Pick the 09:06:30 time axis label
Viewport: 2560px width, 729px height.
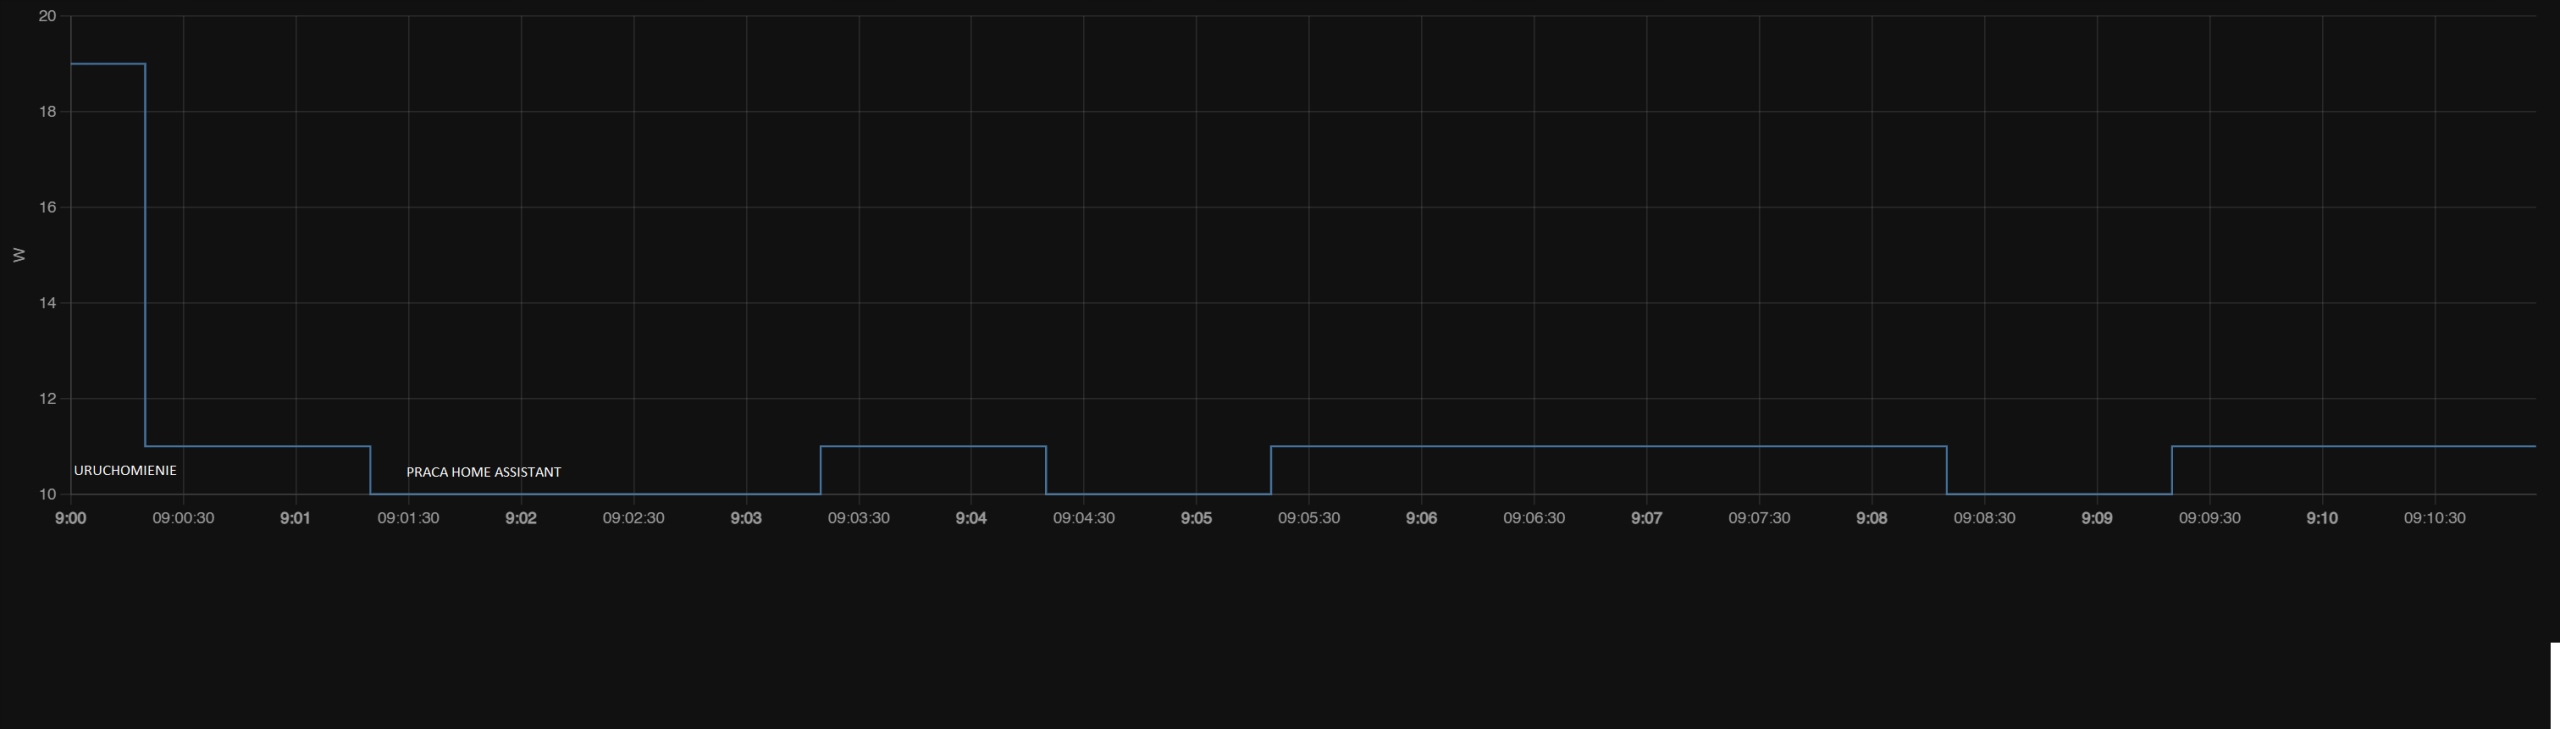point(1534,518)
